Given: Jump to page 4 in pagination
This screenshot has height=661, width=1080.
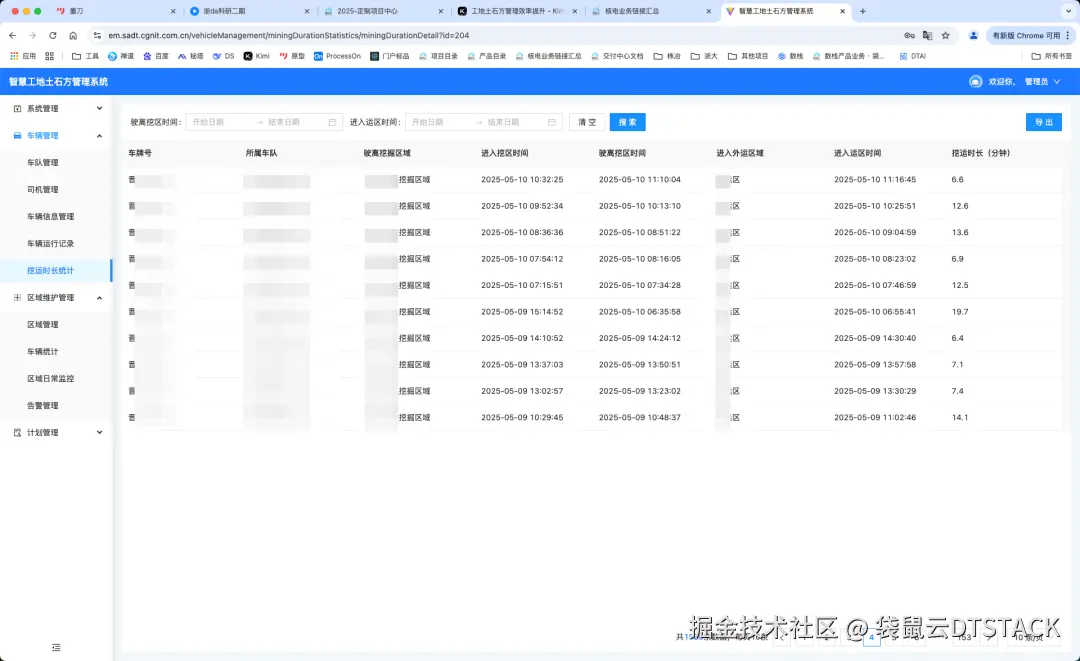Looking at the screenshot, I should [871, 637].
